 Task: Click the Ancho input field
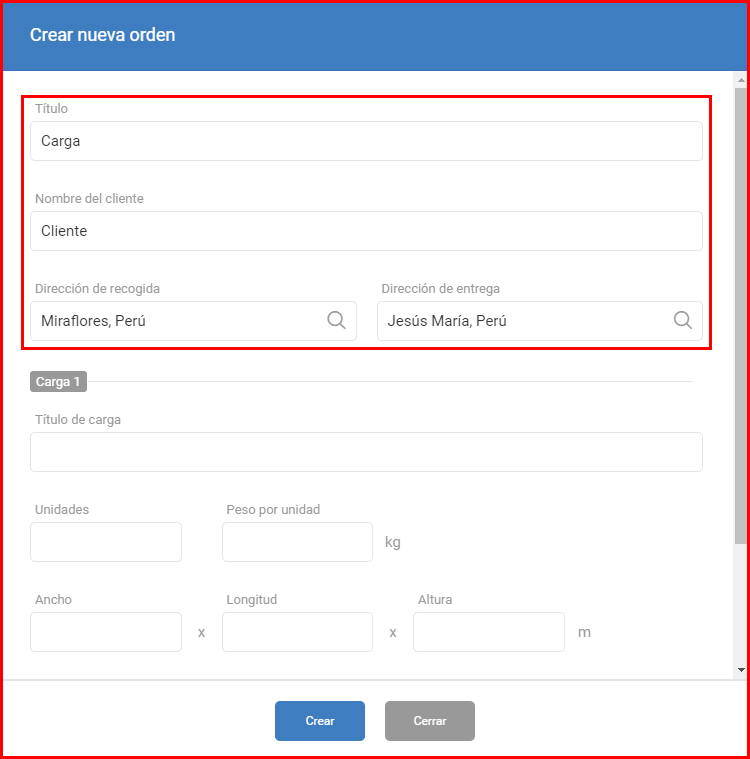pos(106,632)
